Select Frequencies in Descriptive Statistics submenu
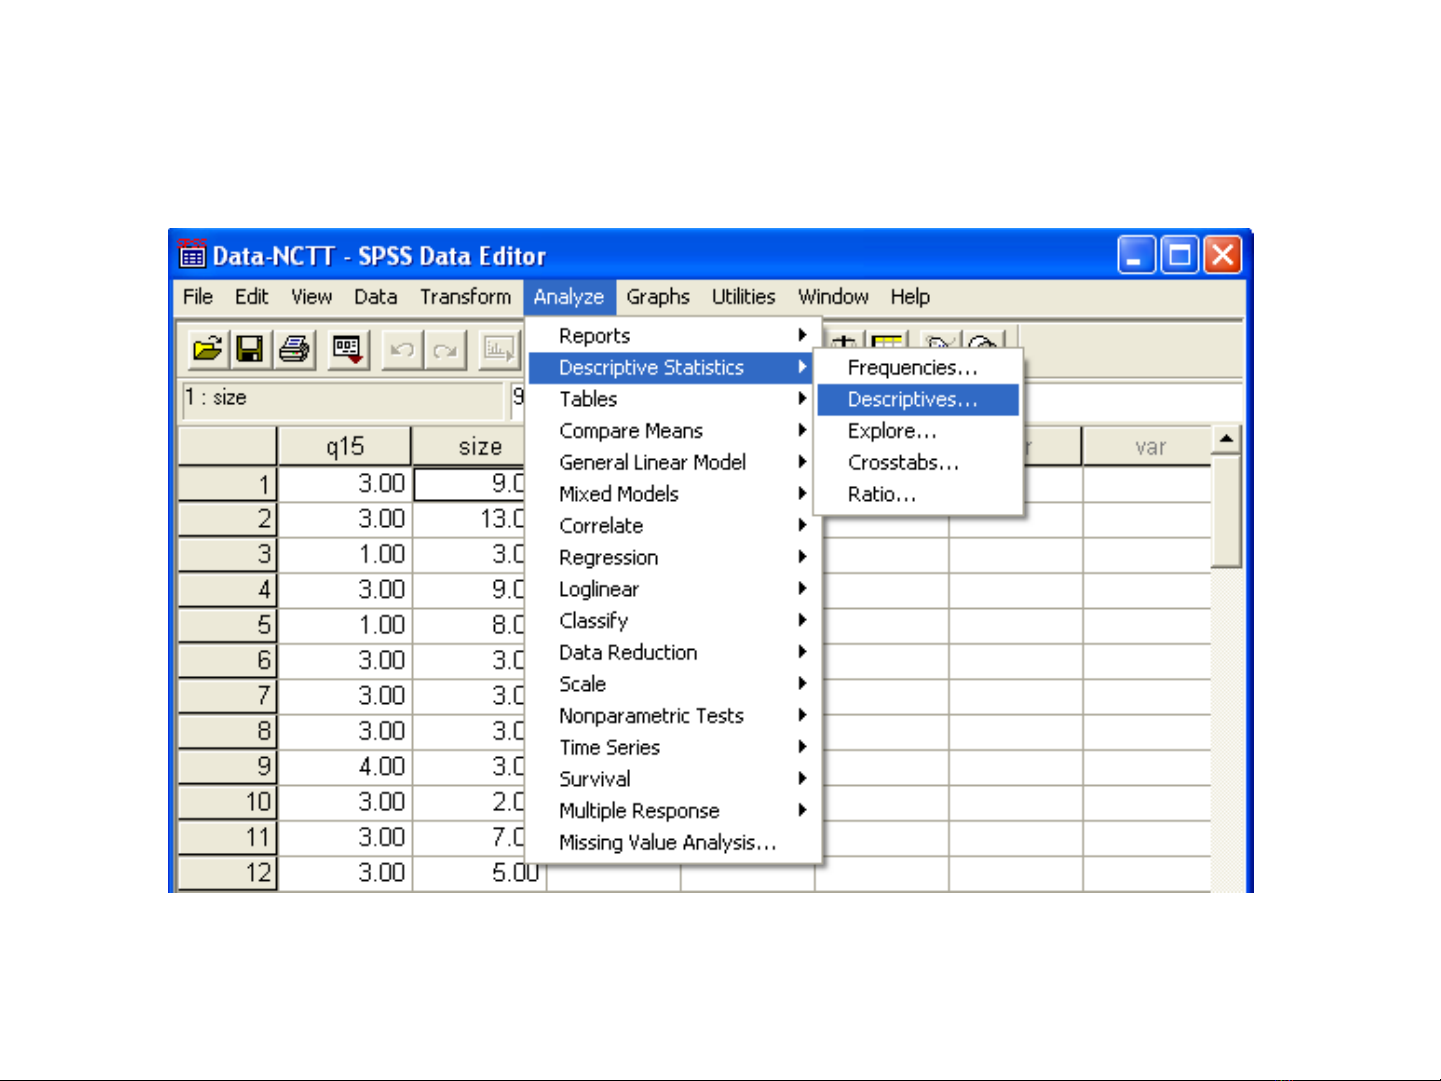Screen dimensions: 1441x1081 911,368
